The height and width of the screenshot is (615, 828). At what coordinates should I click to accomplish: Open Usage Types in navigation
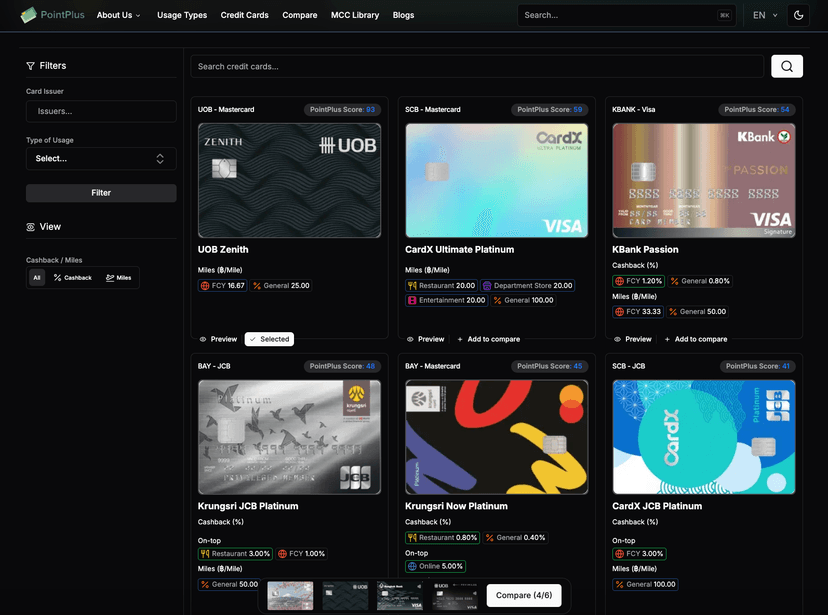click(182, 15)
